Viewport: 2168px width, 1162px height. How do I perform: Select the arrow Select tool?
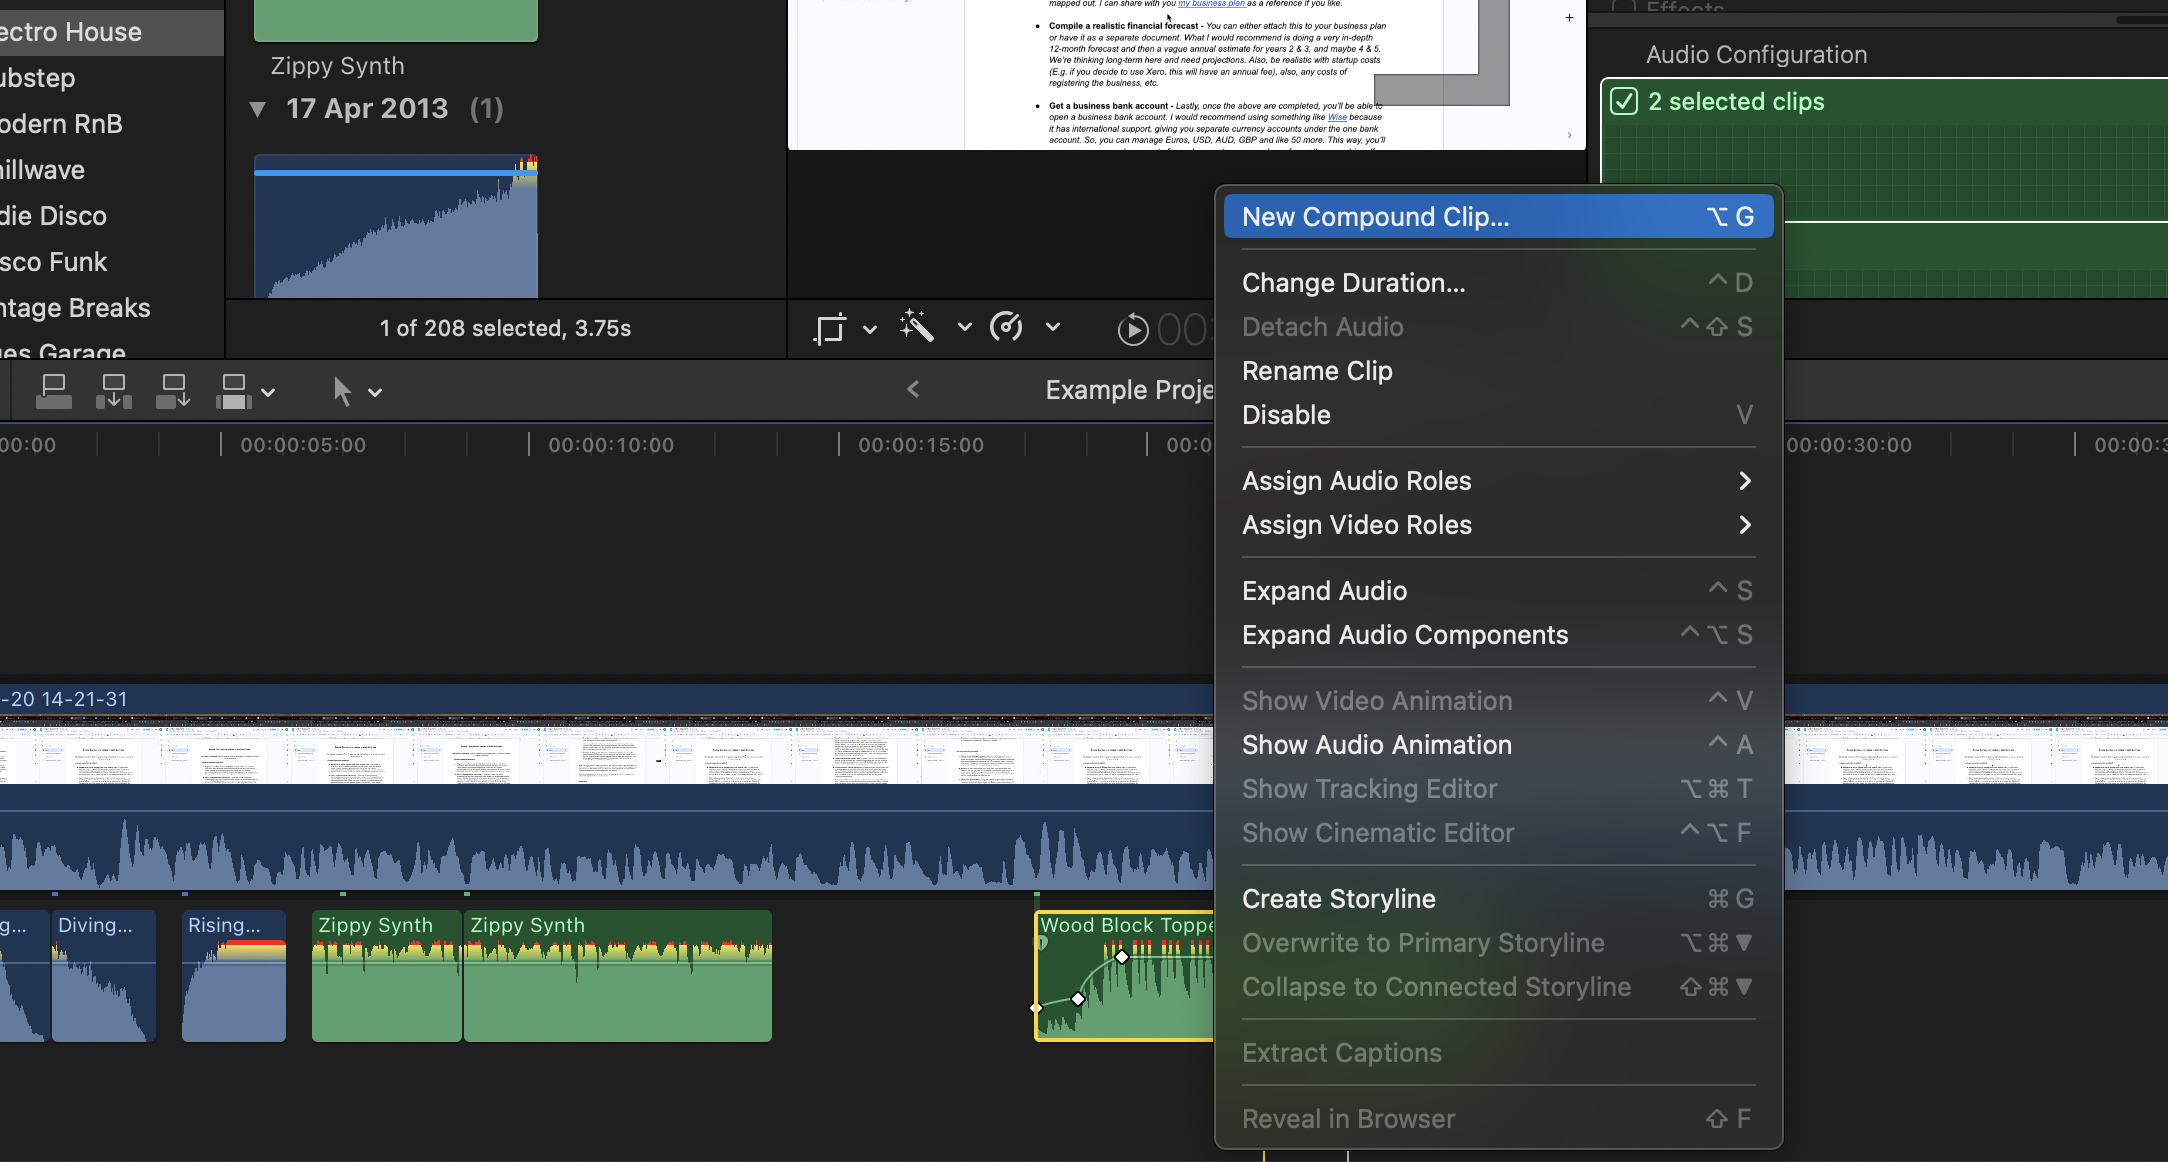[342, 391]
